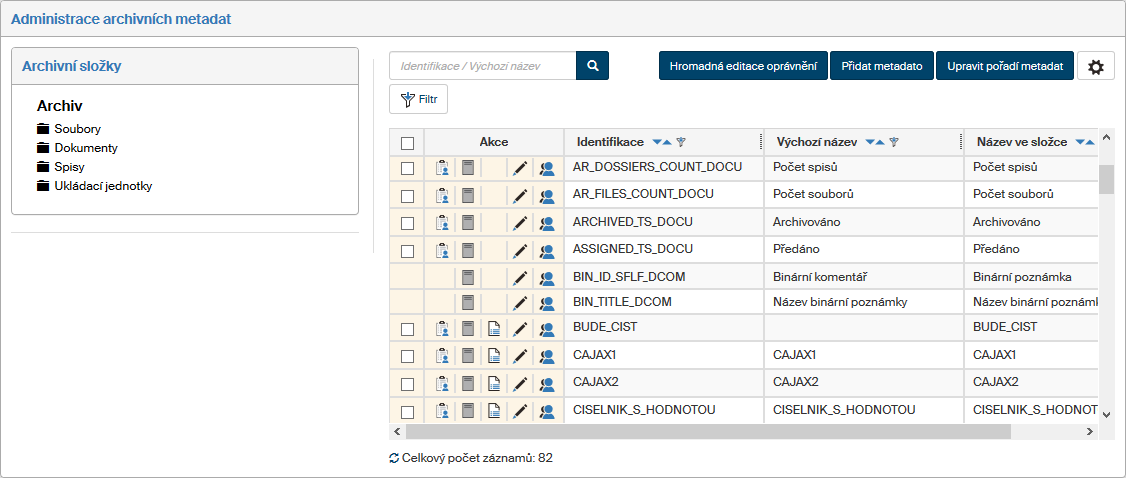Click the list document icon for BUDE_CIST
1126x478 pixels.
click(x=494, y=328)
